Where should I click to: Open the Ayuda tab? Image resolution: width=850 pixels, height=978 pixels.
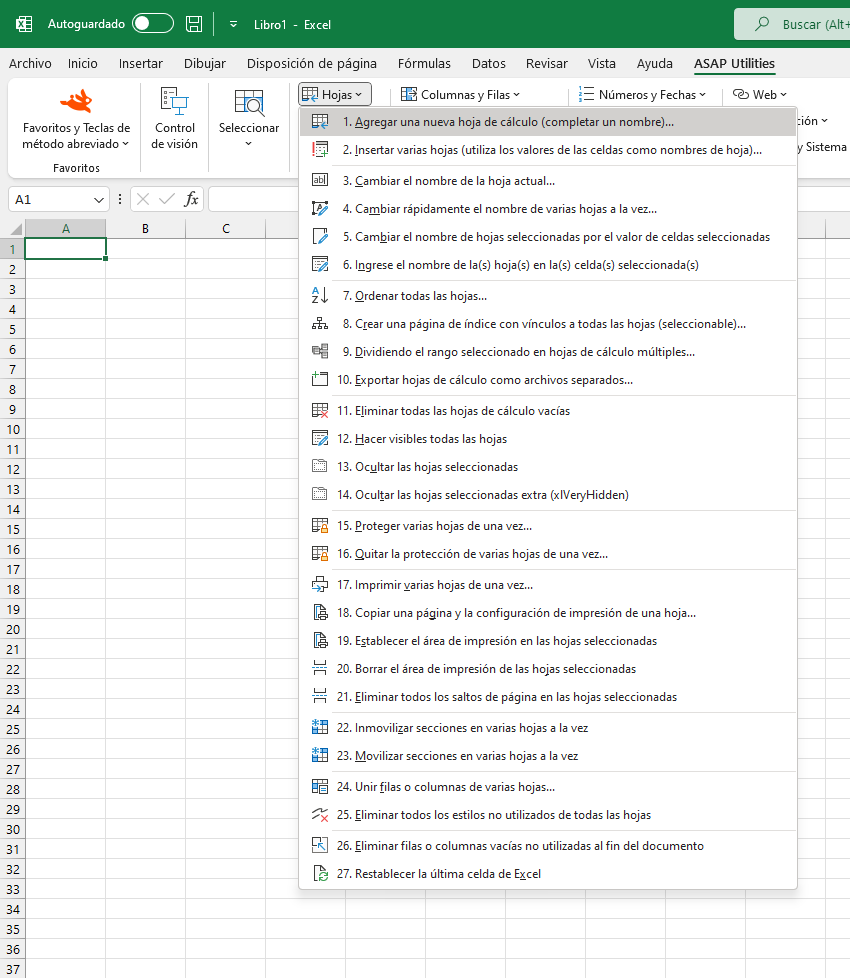(x=654, y=64)
